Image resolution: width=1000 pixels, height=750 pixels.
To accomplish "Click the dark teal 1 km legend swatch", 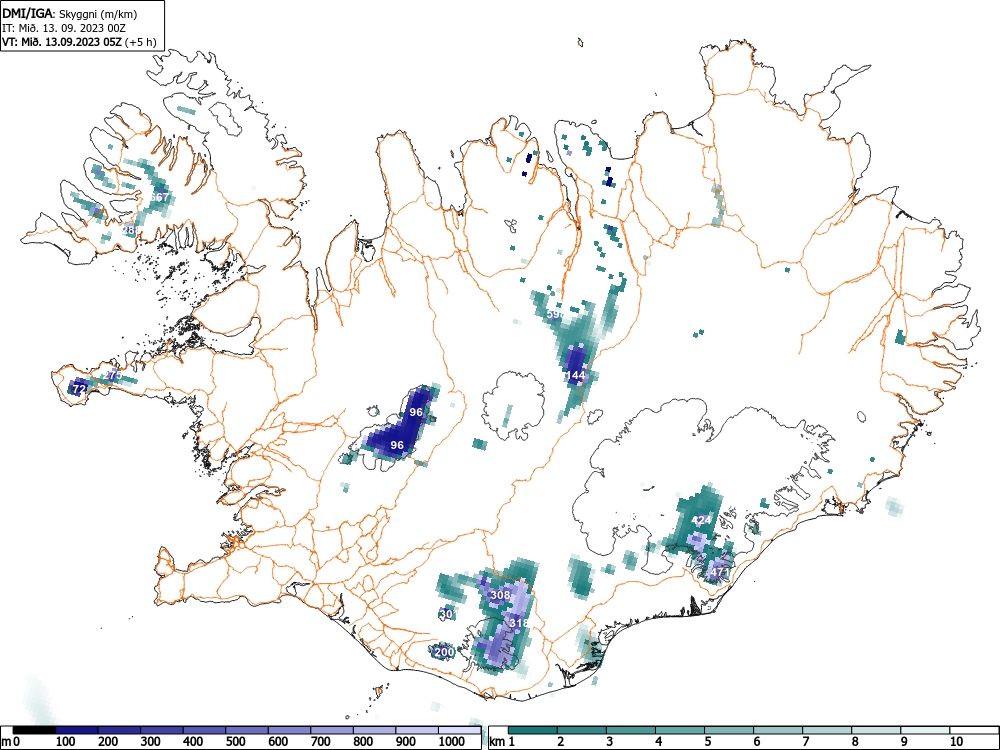I will click(533, 730).
